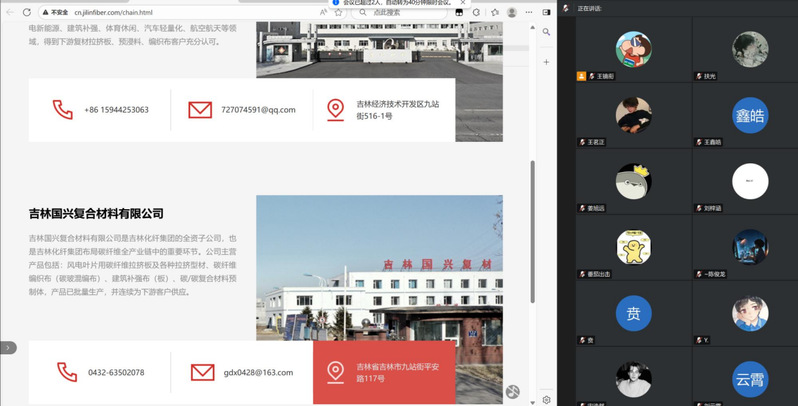Click the location pin in the red address box
Viewport: 798px width, 406px height.
[x=336, y=372]
